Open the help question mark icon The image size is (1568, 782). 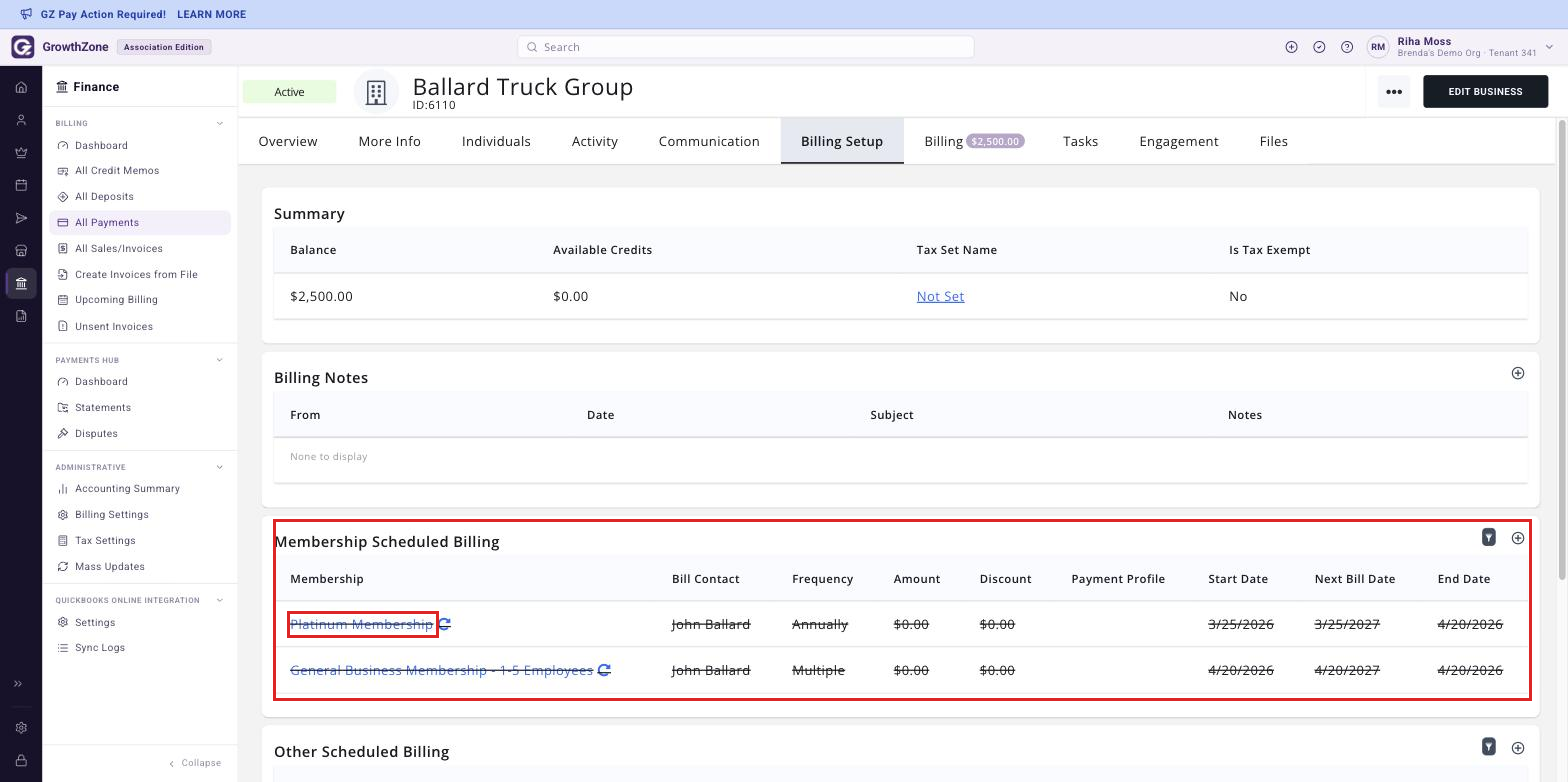pos(1347,47)
